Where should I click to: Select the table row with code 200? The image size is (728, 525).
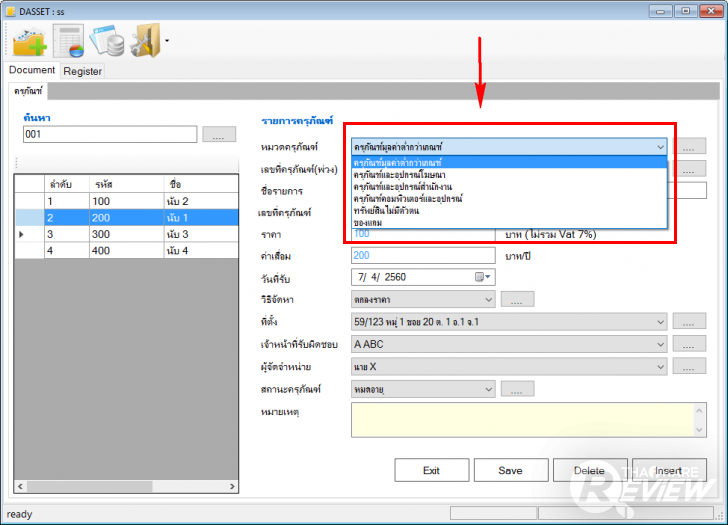tap(127, 218)
